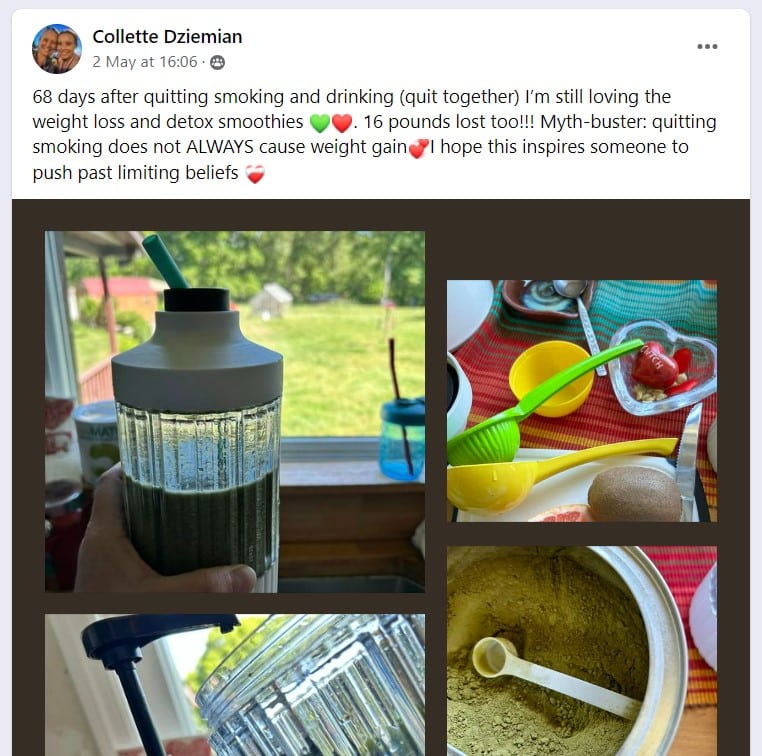Open the citrus squeezers photo
762x756 pixels.
[582, 401]
